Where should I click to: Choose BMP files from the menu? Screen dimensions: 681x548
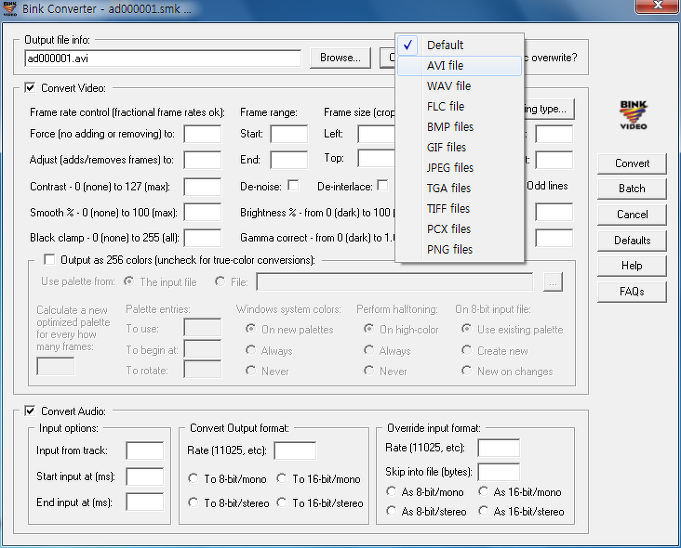click(x=460, y=127)
